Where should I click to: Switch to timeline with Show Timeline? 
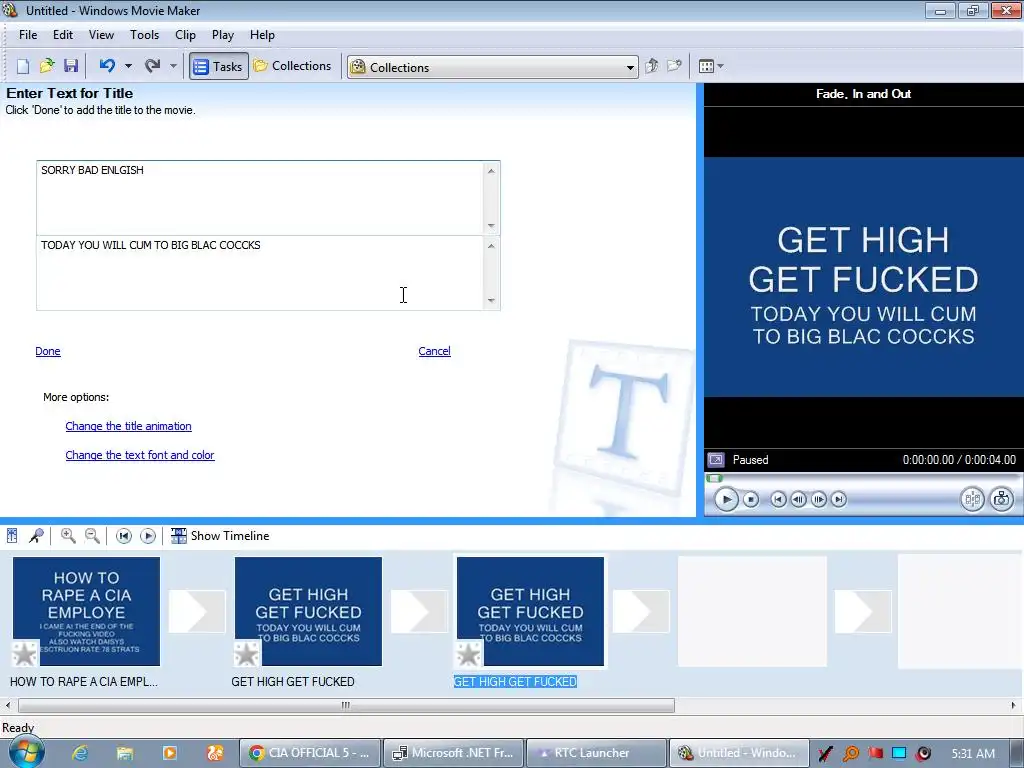220,536
